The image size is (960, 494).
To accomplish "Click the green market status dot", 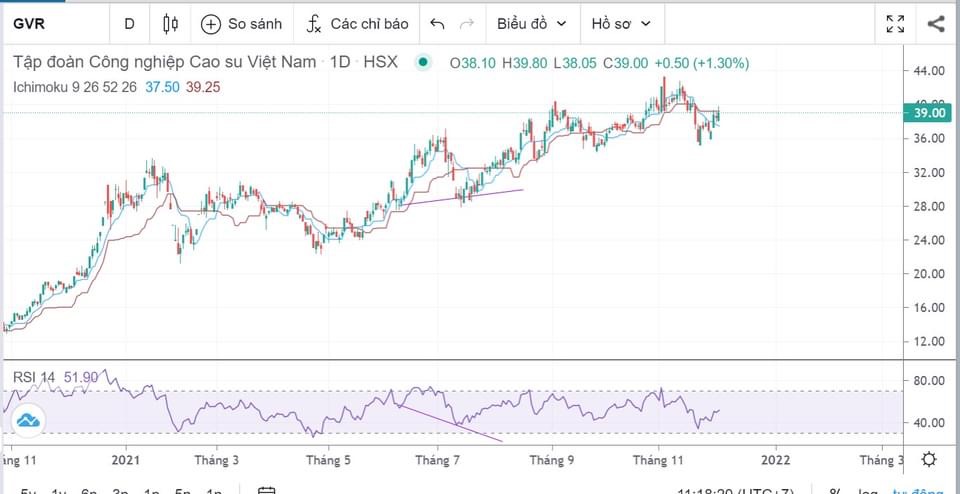I will click(422, 62).
